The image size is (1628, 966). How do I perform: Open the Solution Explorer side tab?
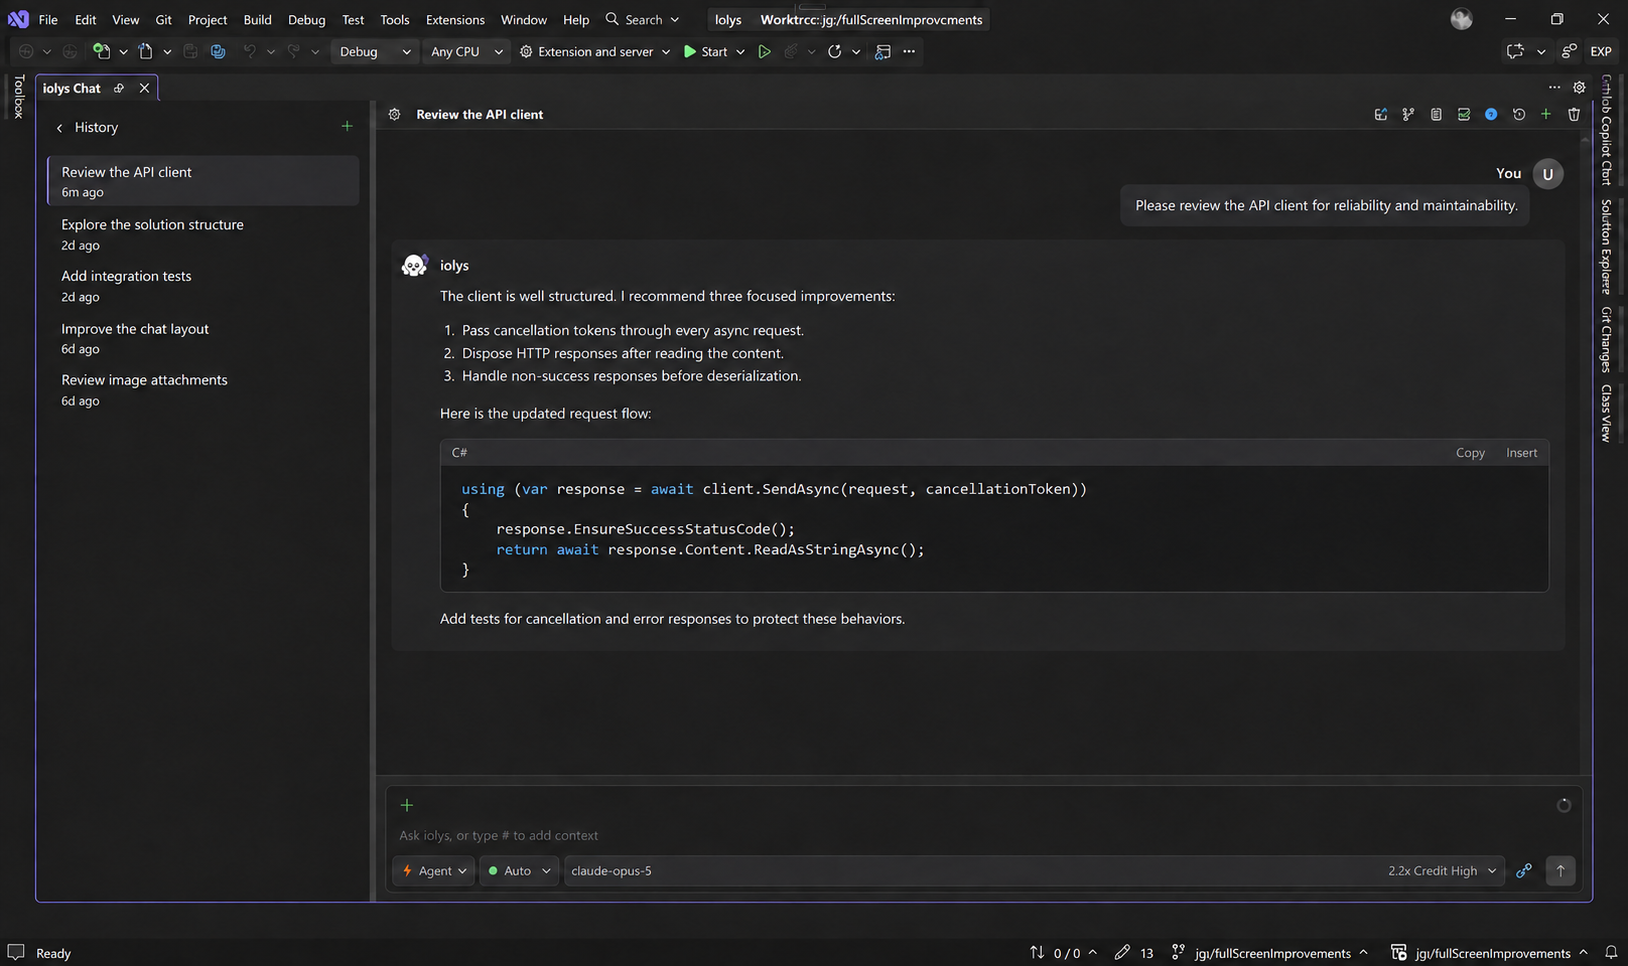(x=1606, y=246)
